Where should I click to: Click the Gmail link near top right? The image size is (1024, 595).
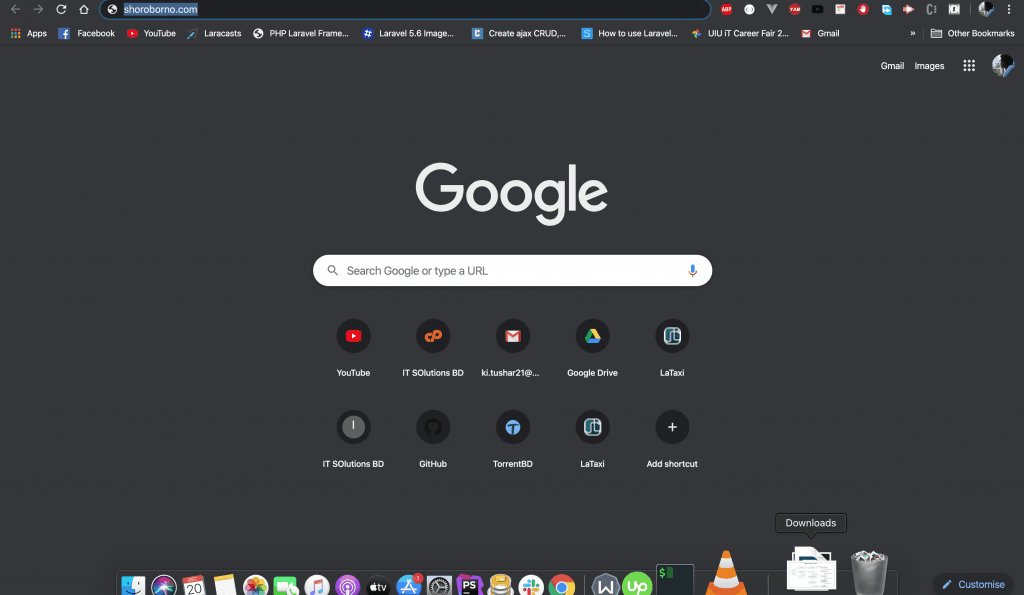pos(892,65)
